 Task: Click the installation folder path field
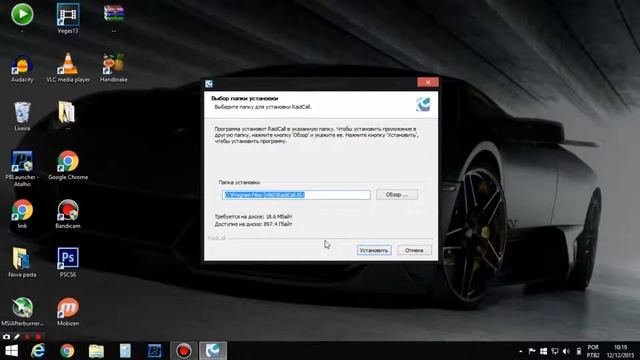coord(296,195)
